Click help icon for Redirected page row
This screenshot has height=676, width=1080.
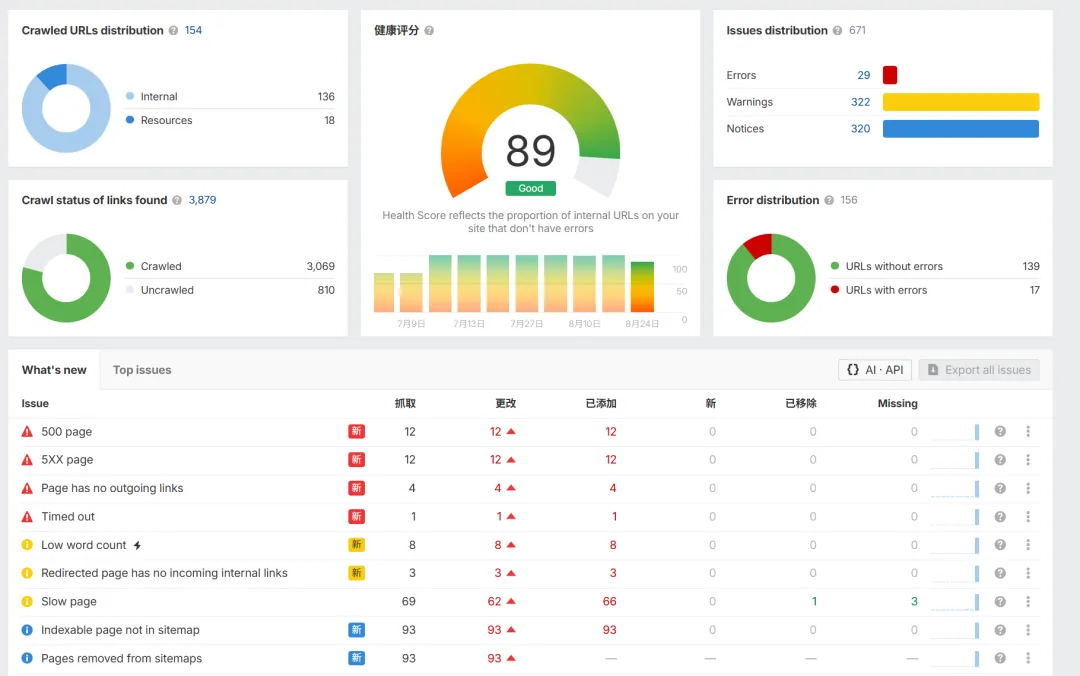click(1000, 573)
